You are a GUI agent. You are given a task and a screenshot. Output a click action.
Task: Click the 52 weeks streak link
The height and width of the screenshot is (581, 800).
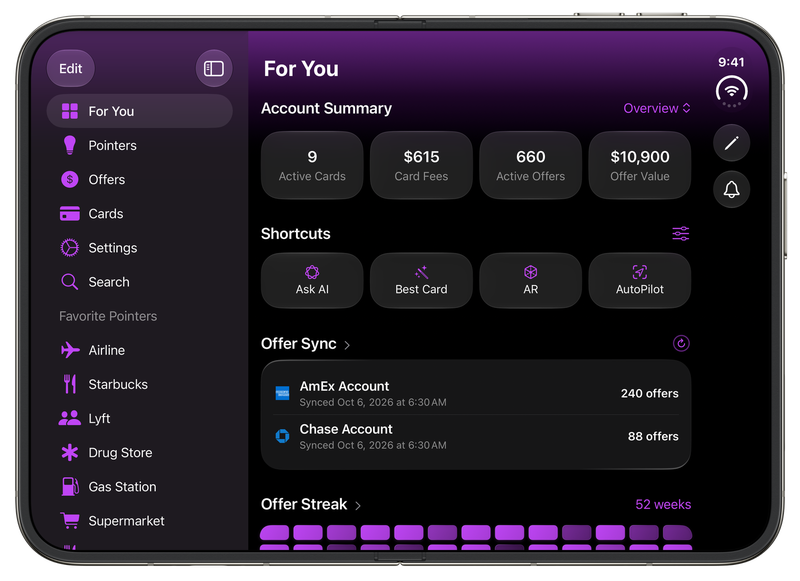point(663,504)
